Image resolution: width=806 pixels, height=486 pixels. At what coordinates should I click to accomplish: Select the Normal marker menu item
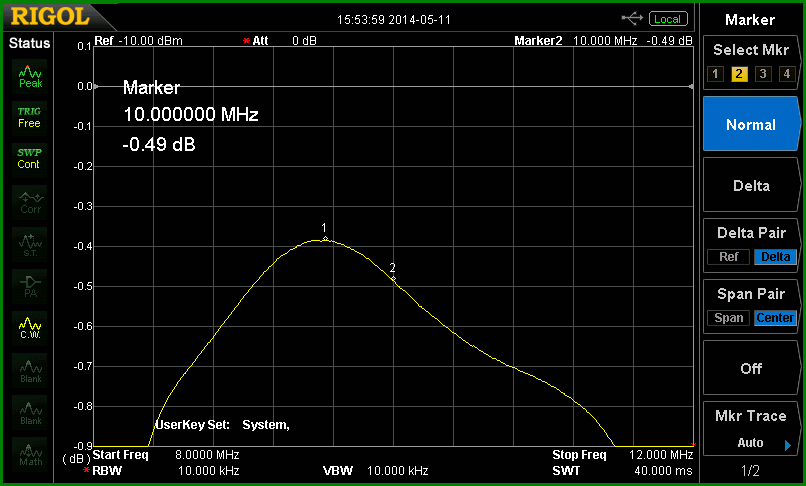click(x=751, y=124)
